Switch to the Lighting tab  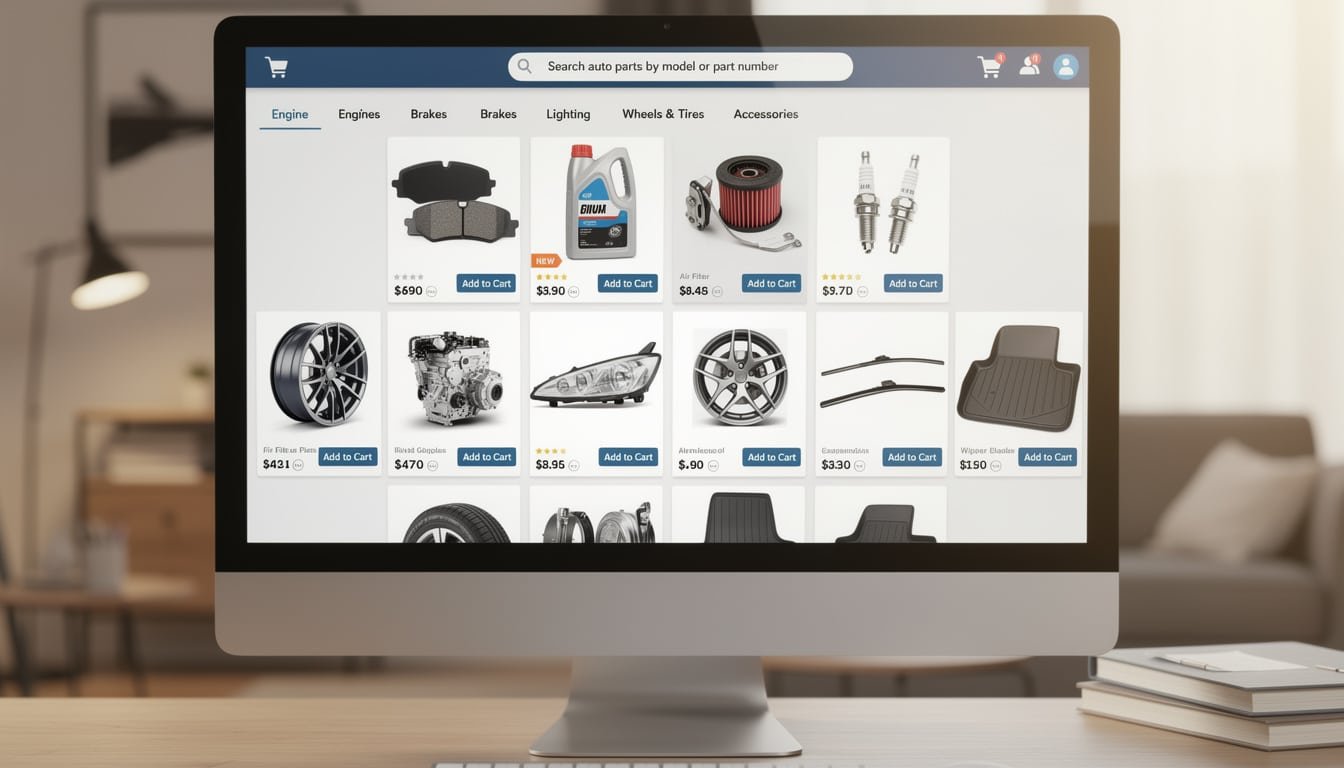click(x=568, y=114)
